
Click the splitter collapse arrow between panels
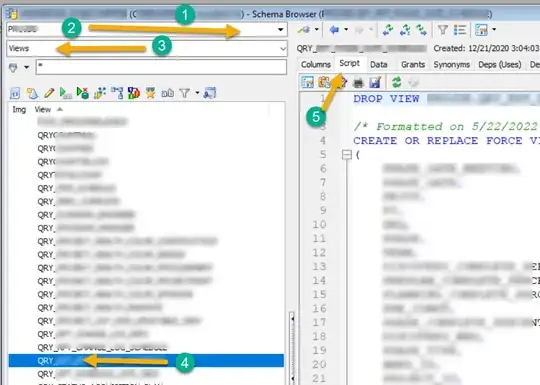pos(292,319)
